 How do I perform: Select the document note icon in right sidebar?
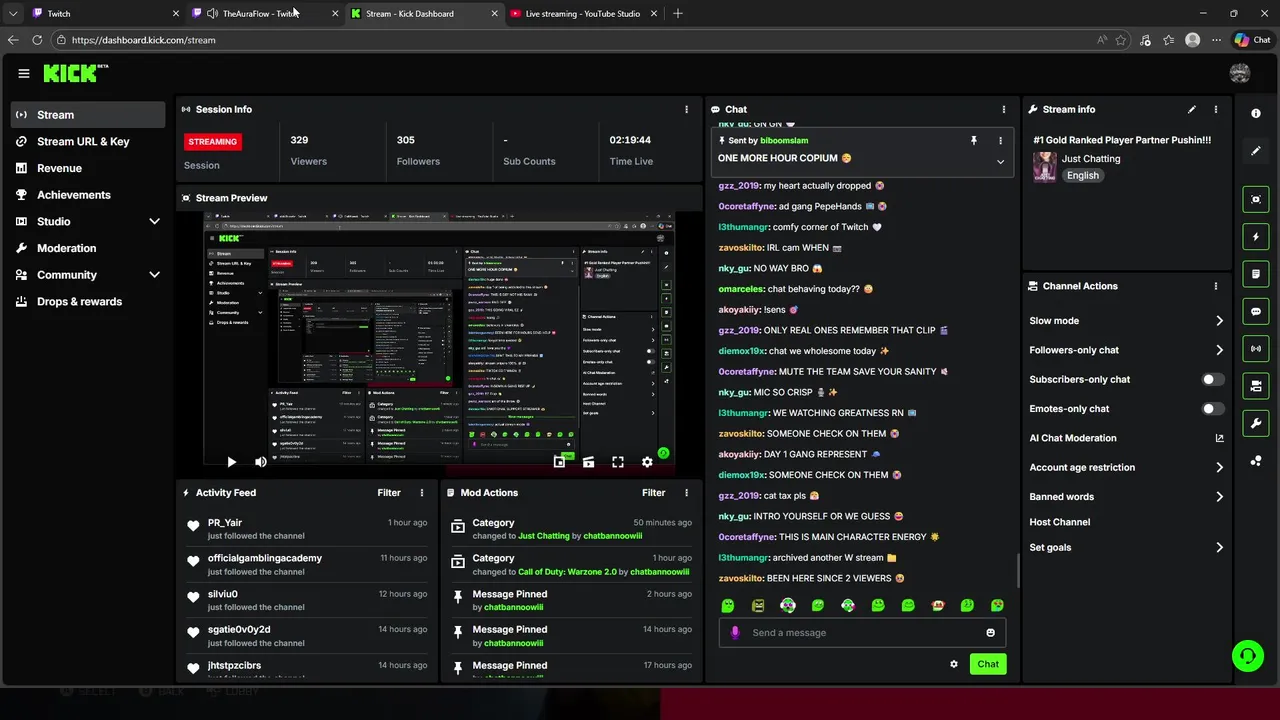(x=1256, y=274)
